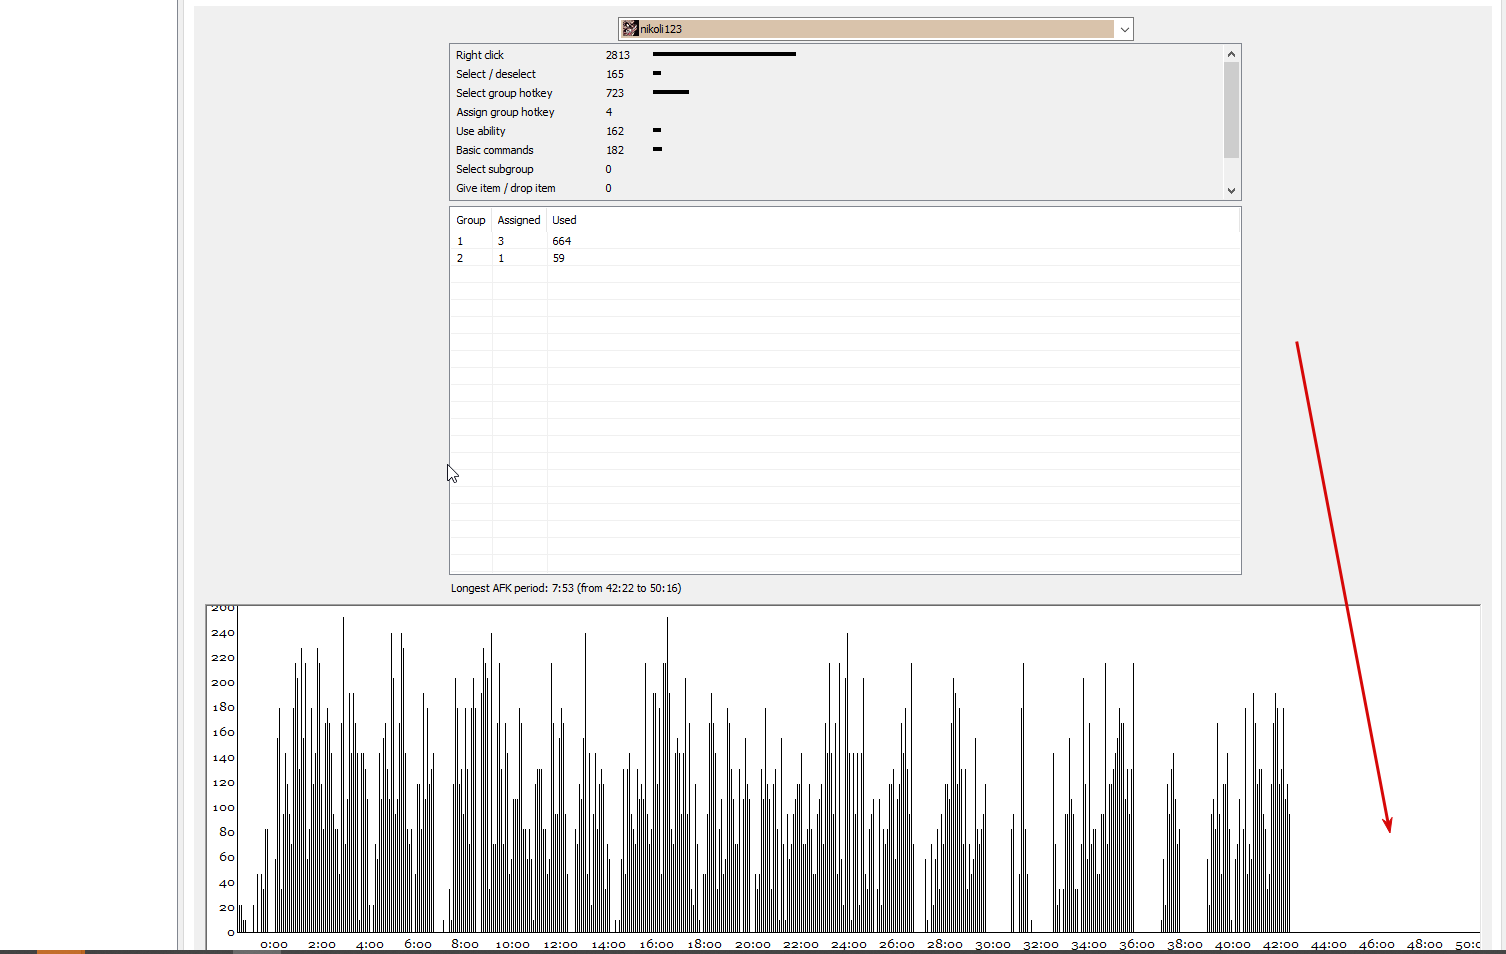
Task: Open the nikoli123 player dropdown arrow
Action: (1124, 29)
